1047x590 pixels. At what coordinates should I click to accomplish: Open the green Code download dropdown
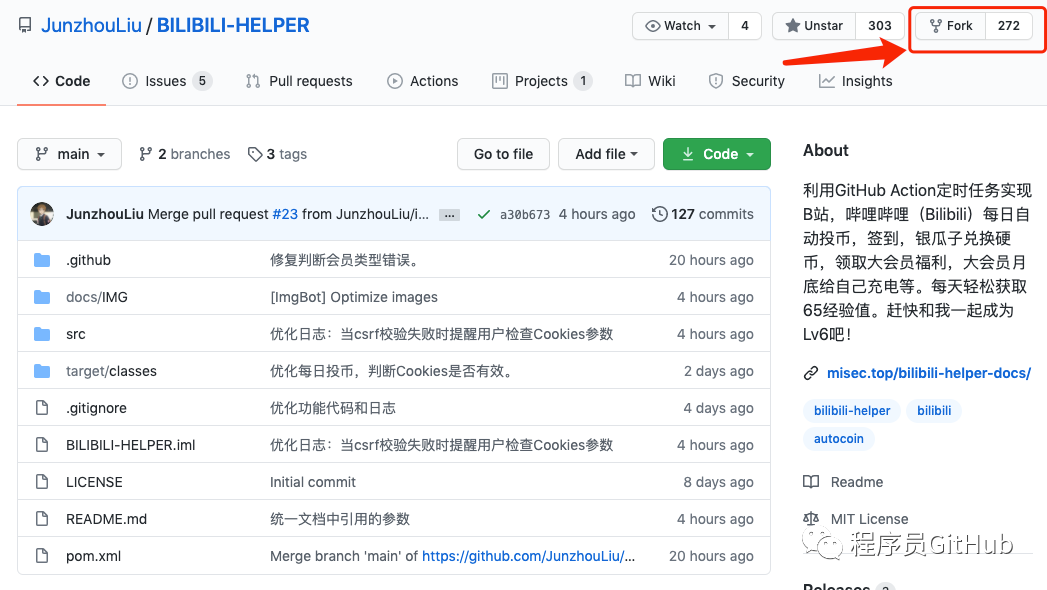(716, 154)
